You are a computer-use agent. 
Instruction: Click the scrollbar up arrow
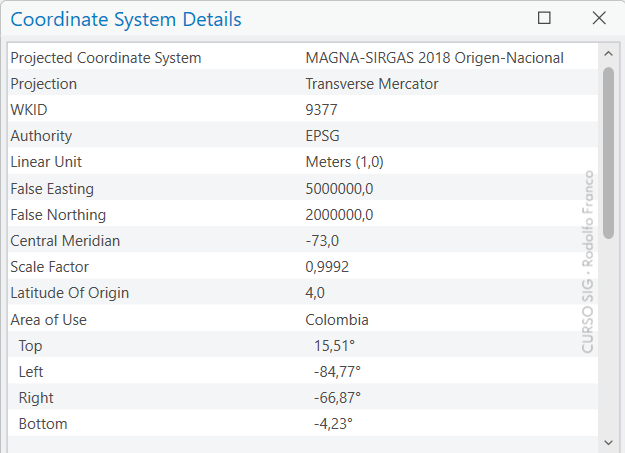pos(608,52)
